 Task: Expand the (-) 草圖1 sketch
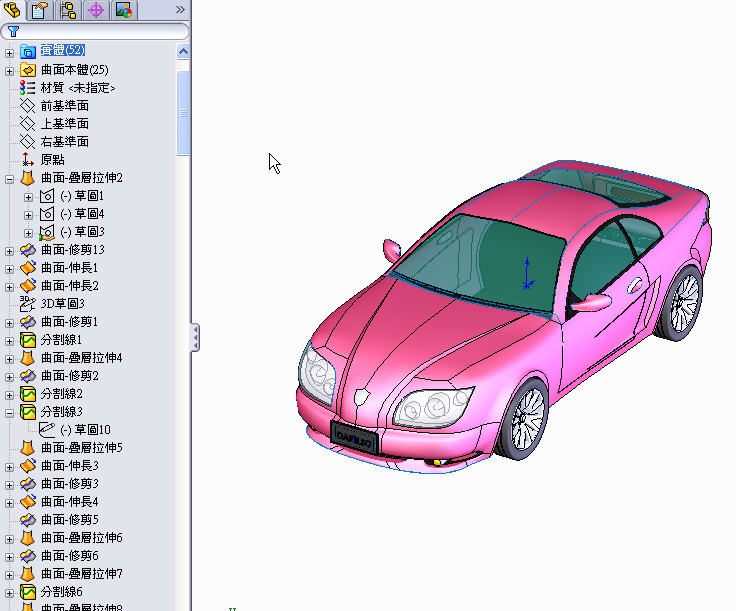(x=28, y=197)
